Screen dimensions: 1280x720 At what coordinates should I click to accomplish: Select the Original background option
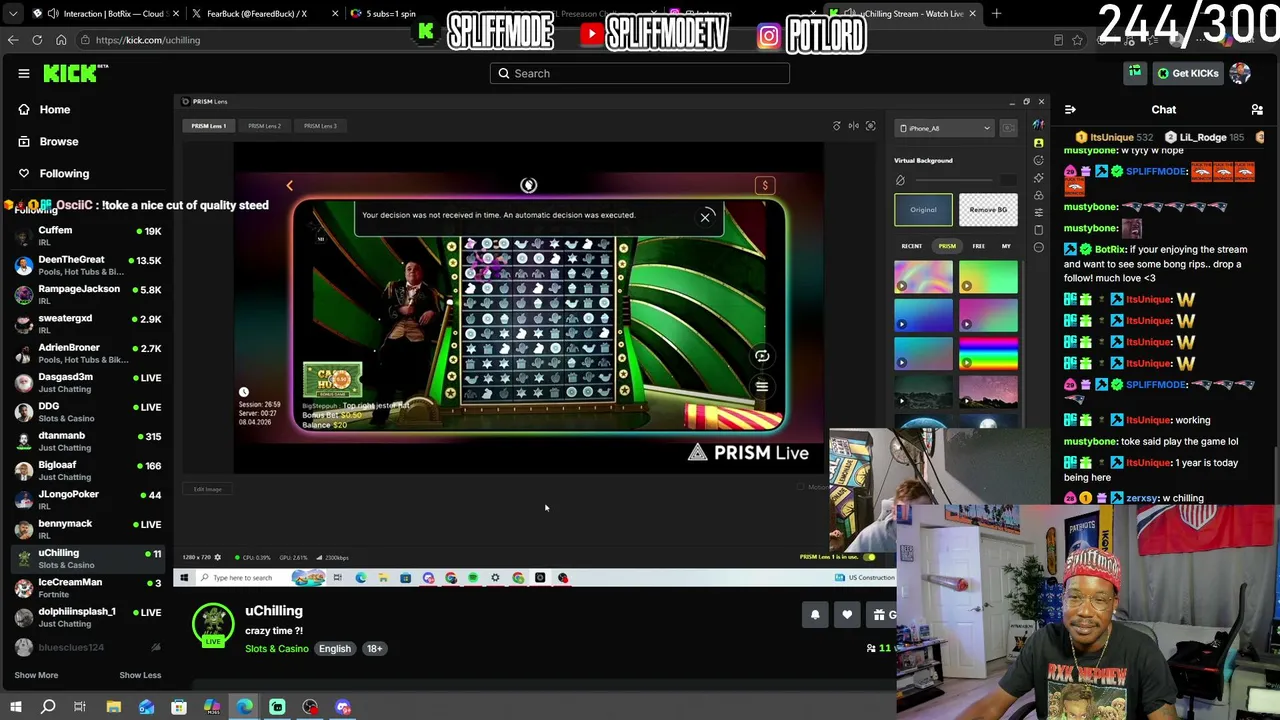point(923,210)
